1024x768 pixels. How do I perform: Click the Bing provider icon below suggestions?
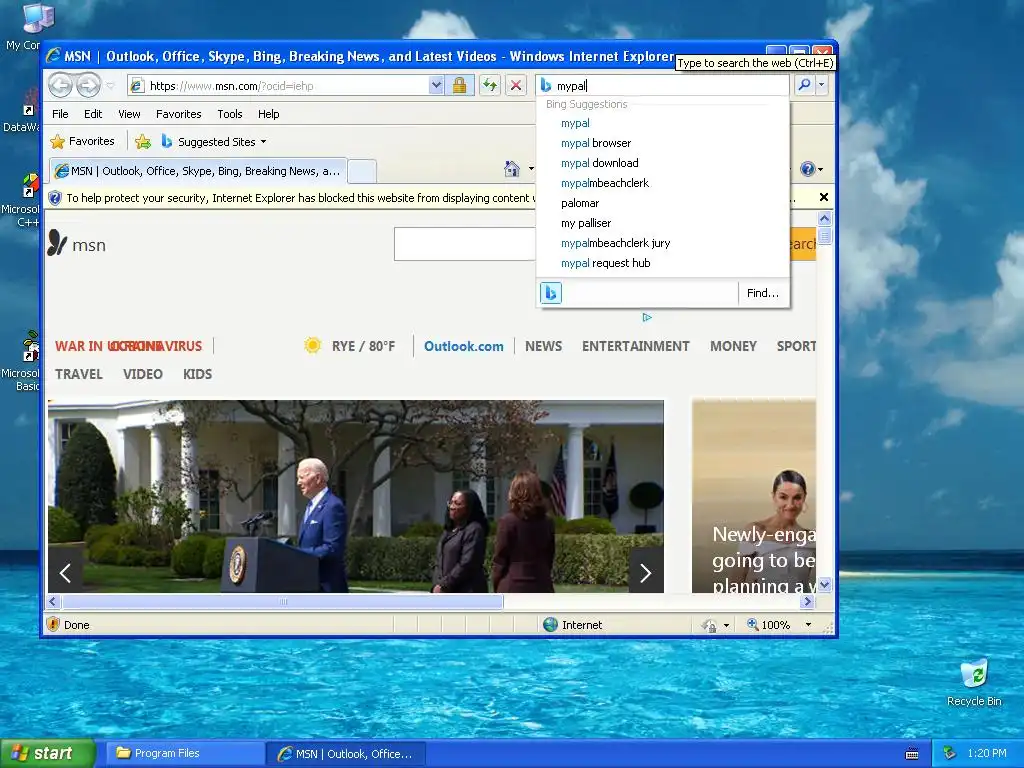click(x=551, y=293)
